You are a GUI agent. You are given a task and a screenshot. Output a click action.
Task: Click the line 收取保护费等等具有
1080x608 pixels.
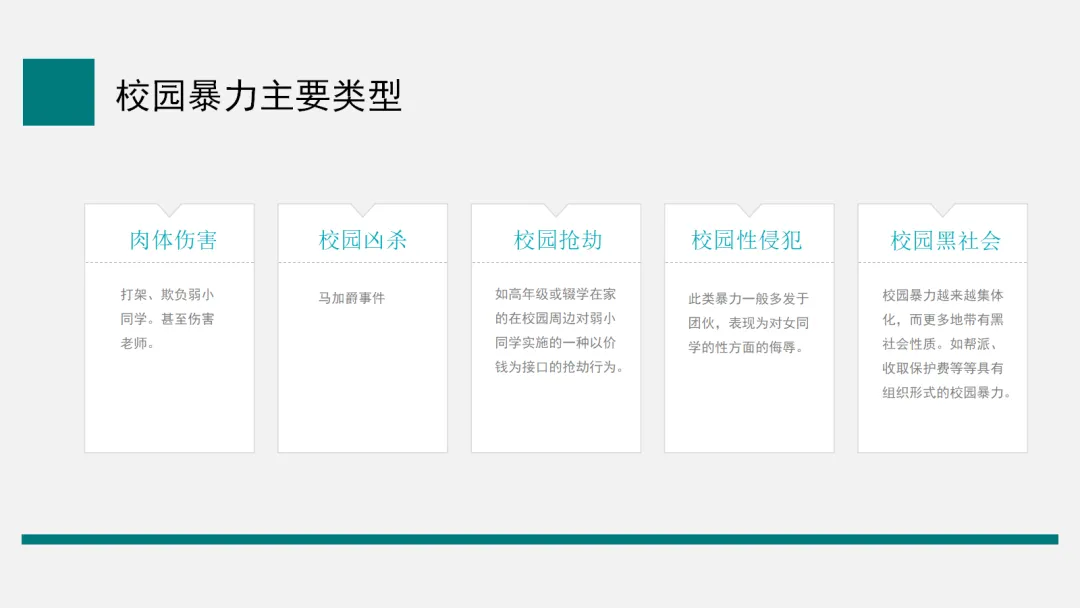pyautogui.click(x=942, y=368)
